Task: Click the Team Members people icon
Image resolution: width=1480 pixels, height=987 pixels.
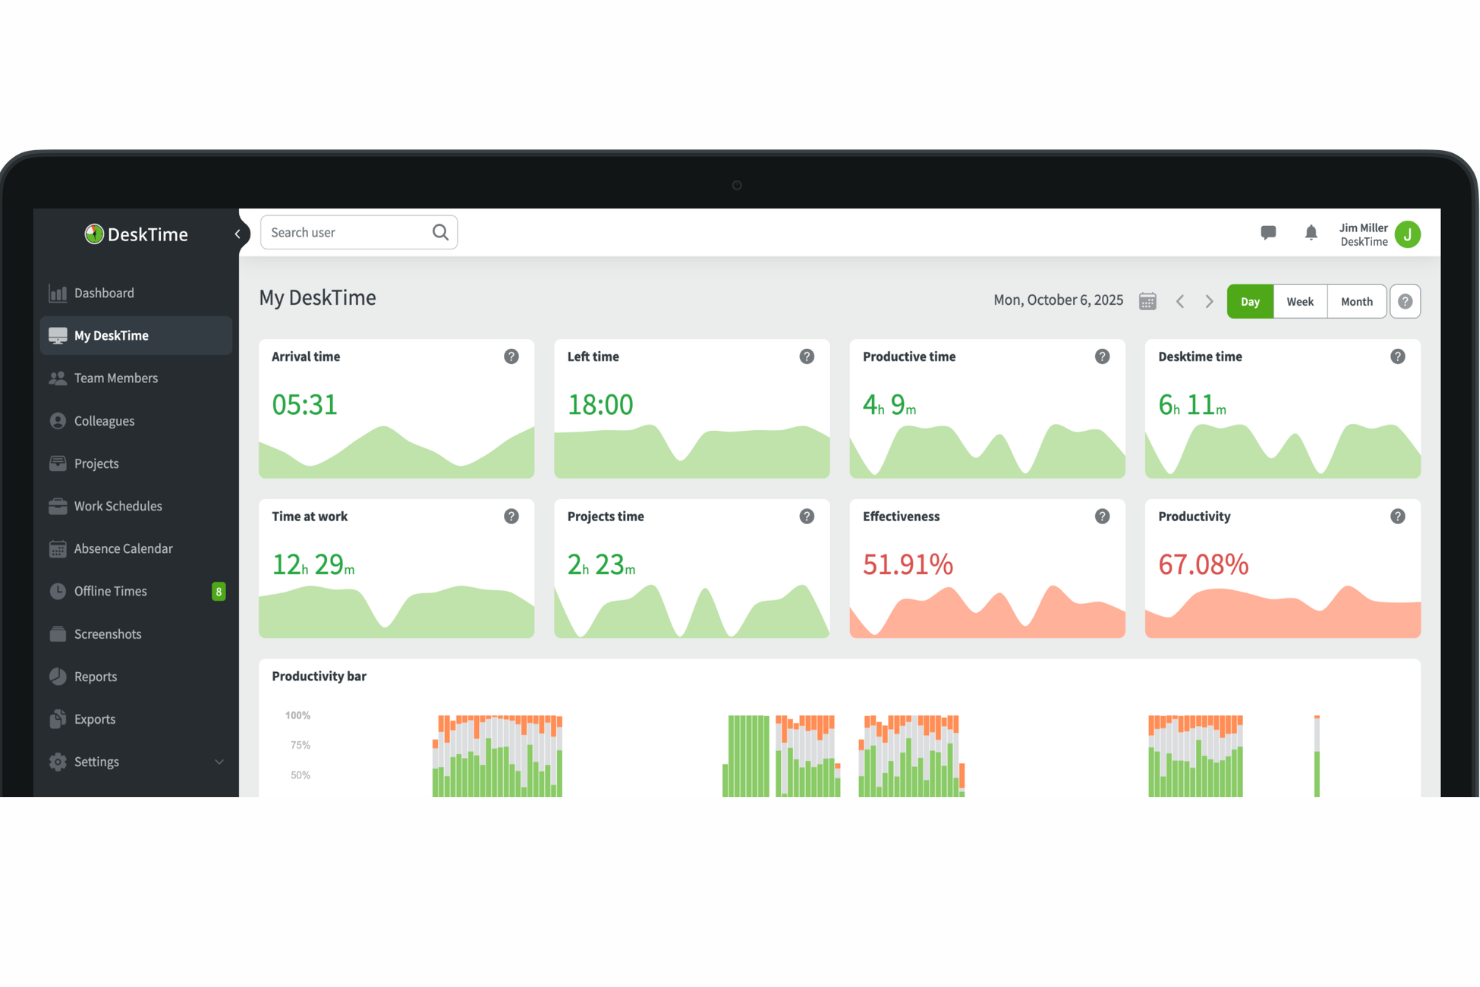Action: point(58,378)
